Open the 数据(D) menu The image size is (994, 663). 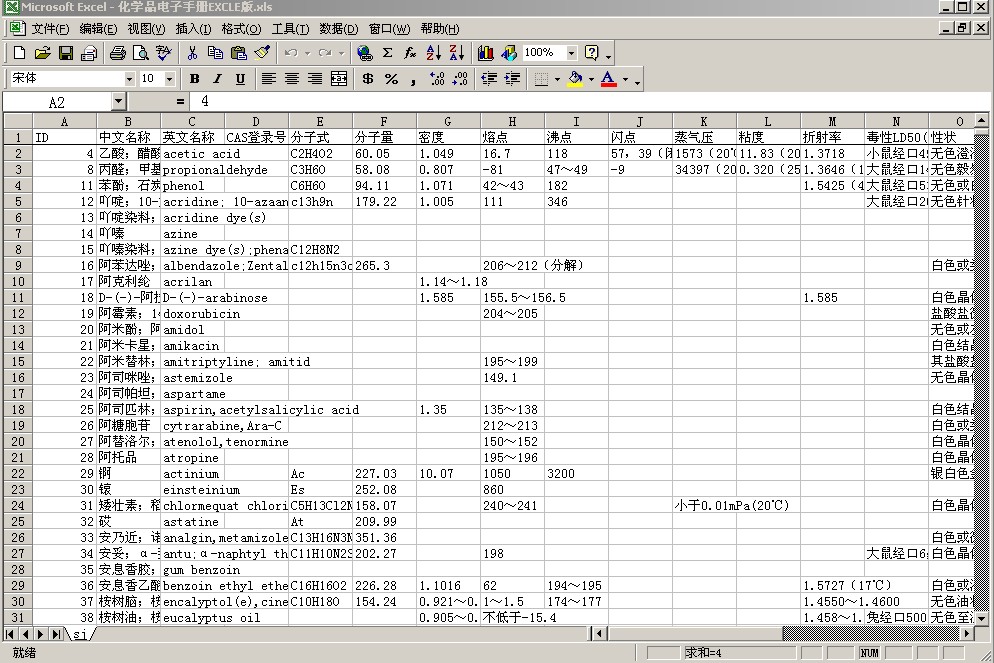339,29
